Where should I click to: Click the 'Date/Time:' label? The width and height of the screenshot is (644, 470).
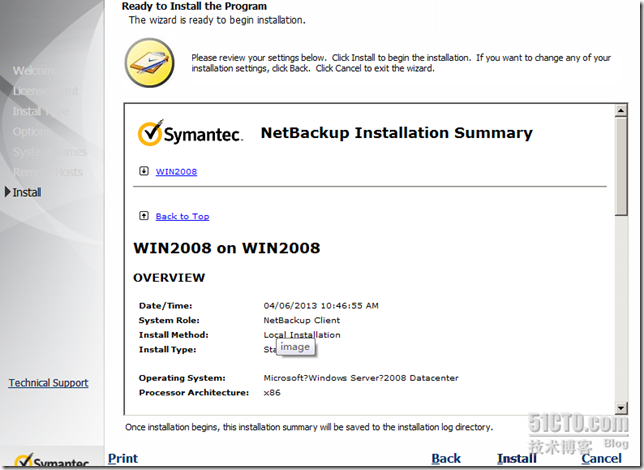(166, 306)
